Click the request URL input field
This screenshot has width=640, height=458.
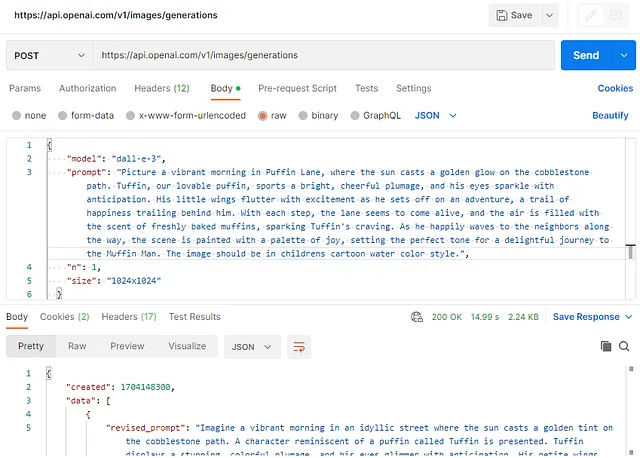tap(324, 55)
